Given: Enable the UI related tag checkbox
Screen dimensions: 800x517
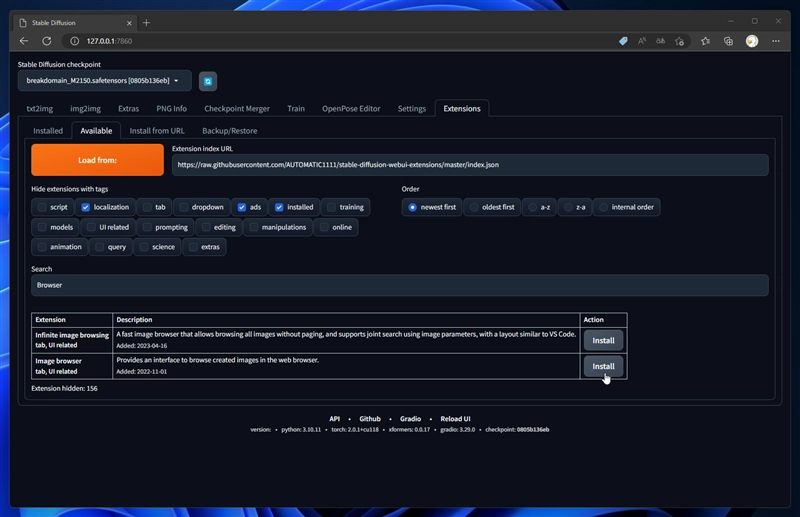Looking at the screenshot, I should [91, 227].
